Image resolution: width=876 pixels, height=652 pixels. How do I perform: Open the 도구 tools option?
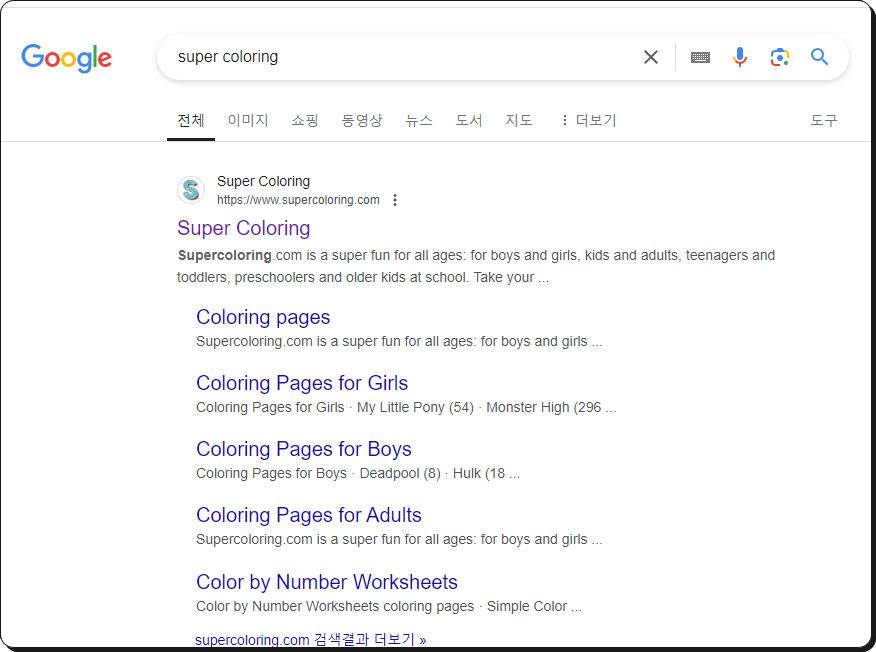tap(824, 120)
